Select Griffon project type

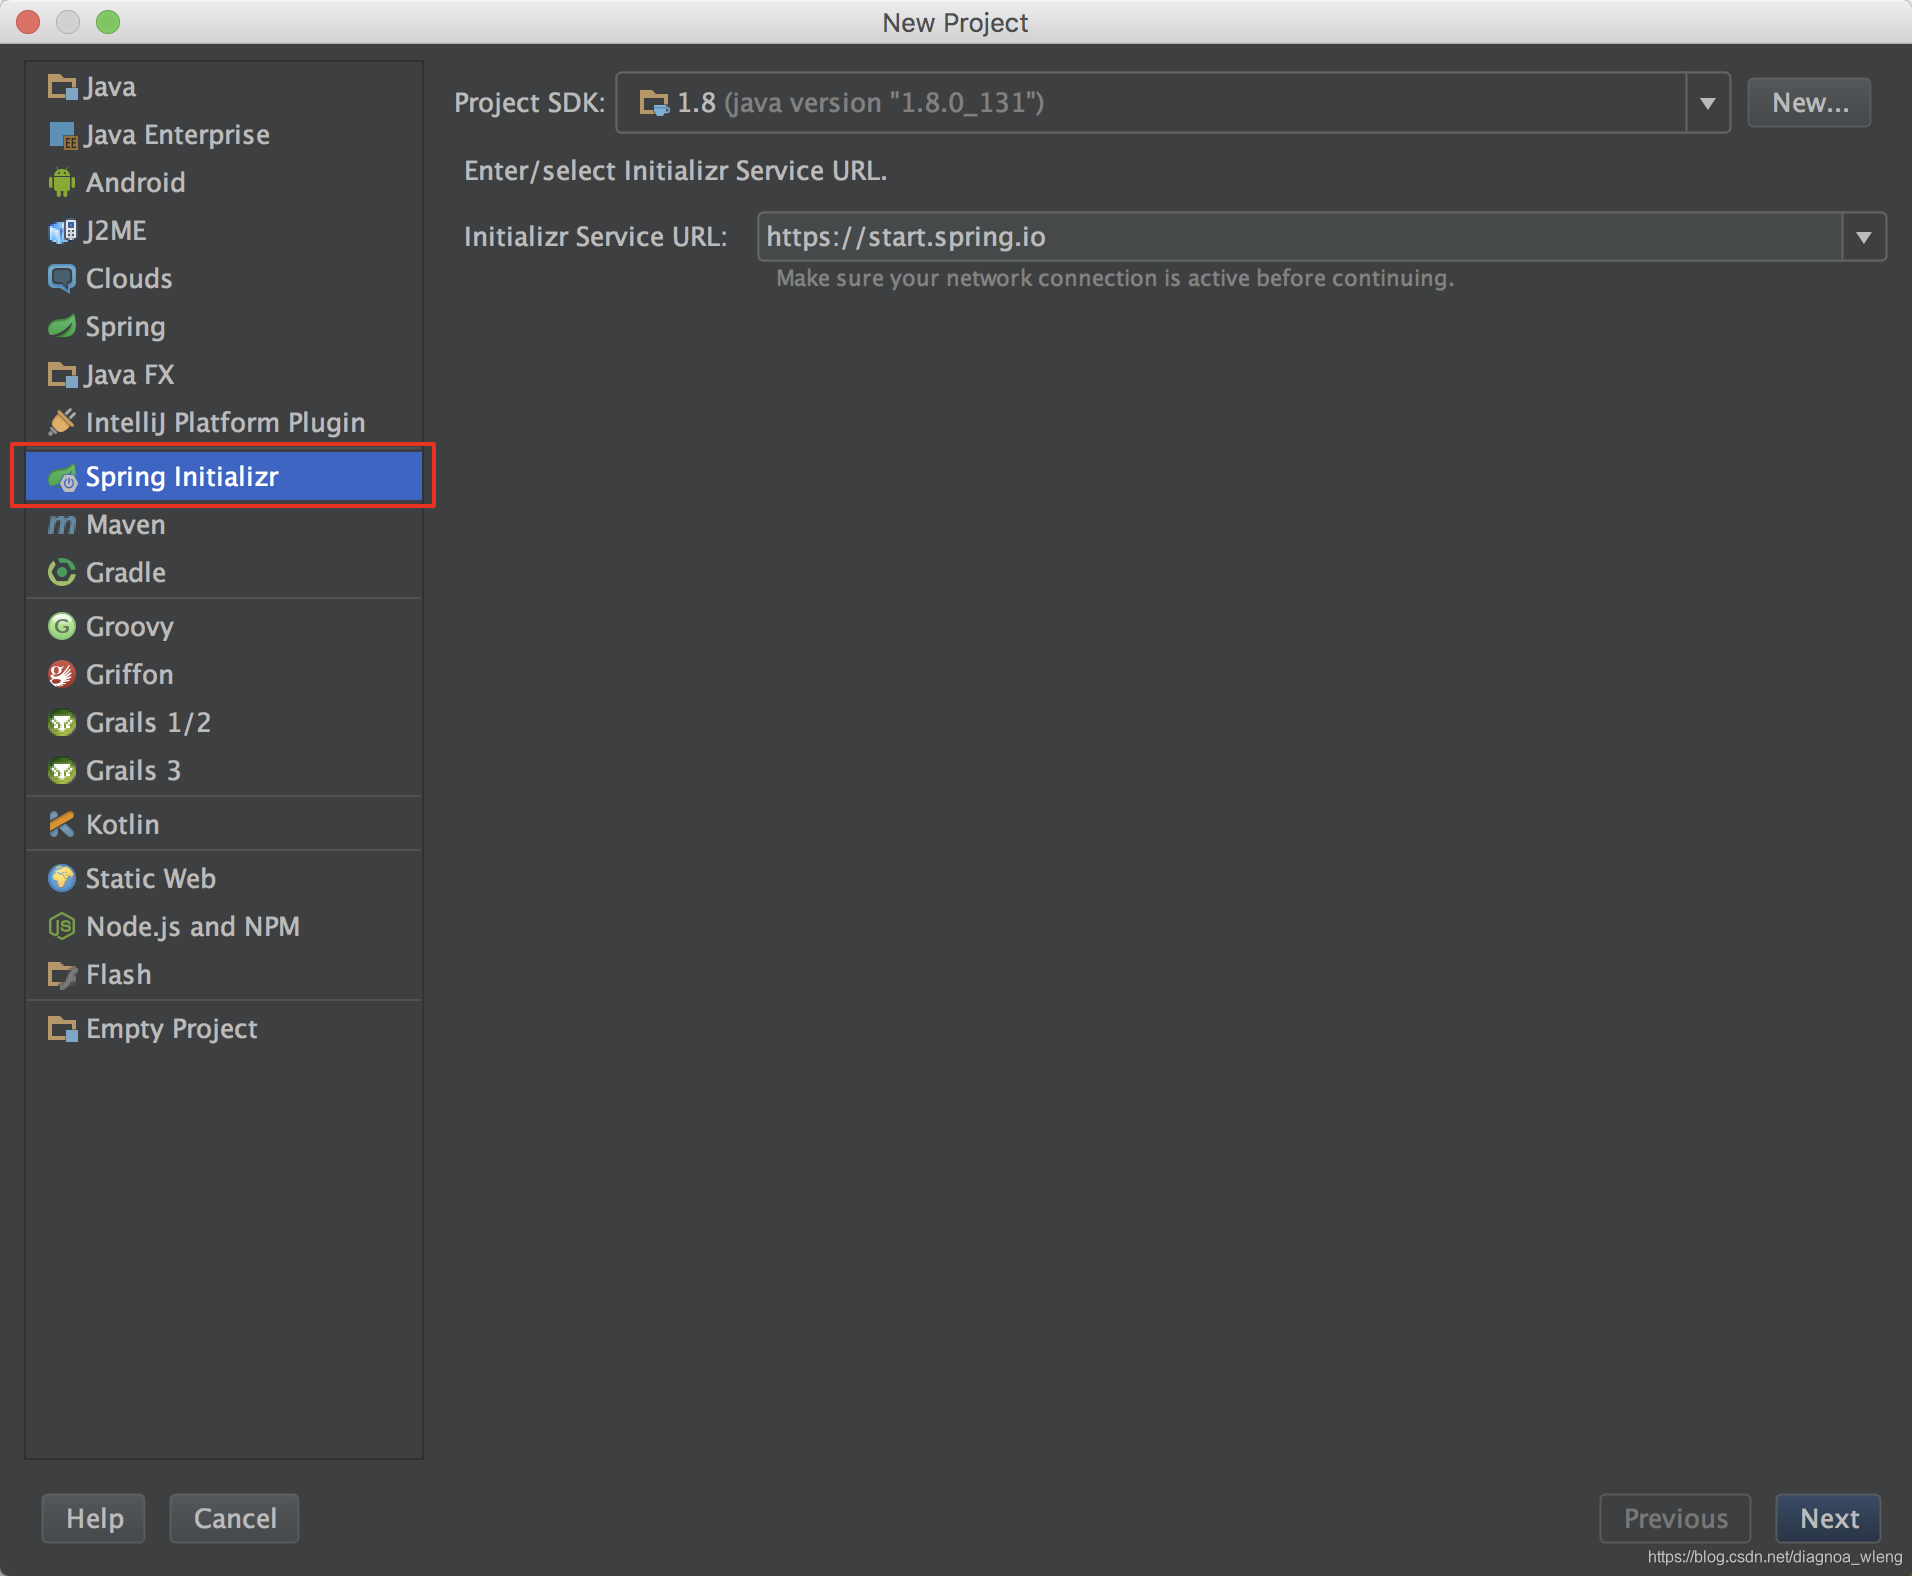tap(224, 675)
